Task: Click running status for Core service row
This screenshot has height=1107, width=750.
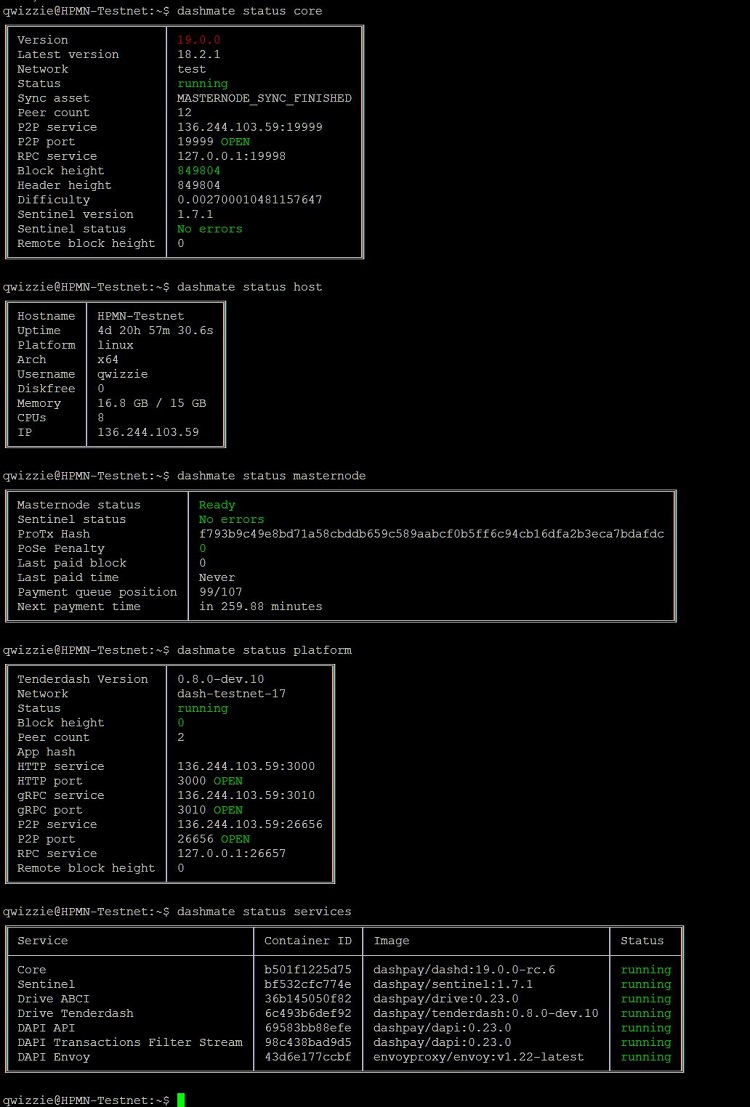Action: pyautogui.click(x=645, y=969)
